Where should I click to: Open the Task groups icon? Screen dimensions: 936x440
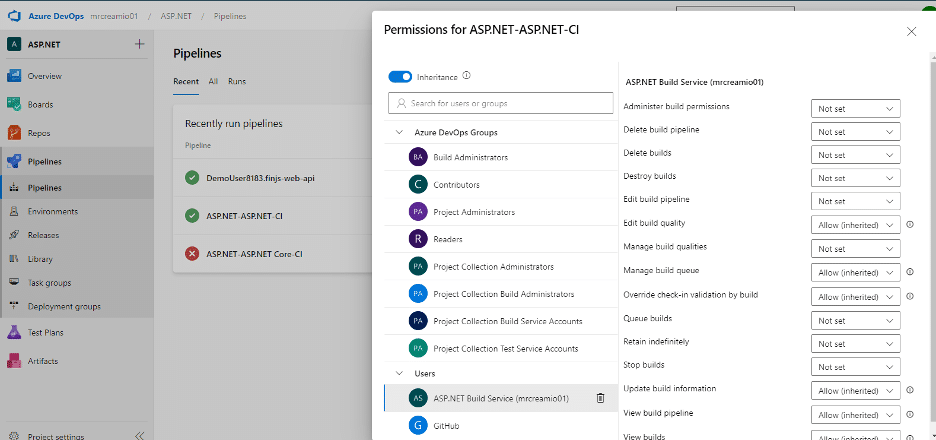(14, 283)
